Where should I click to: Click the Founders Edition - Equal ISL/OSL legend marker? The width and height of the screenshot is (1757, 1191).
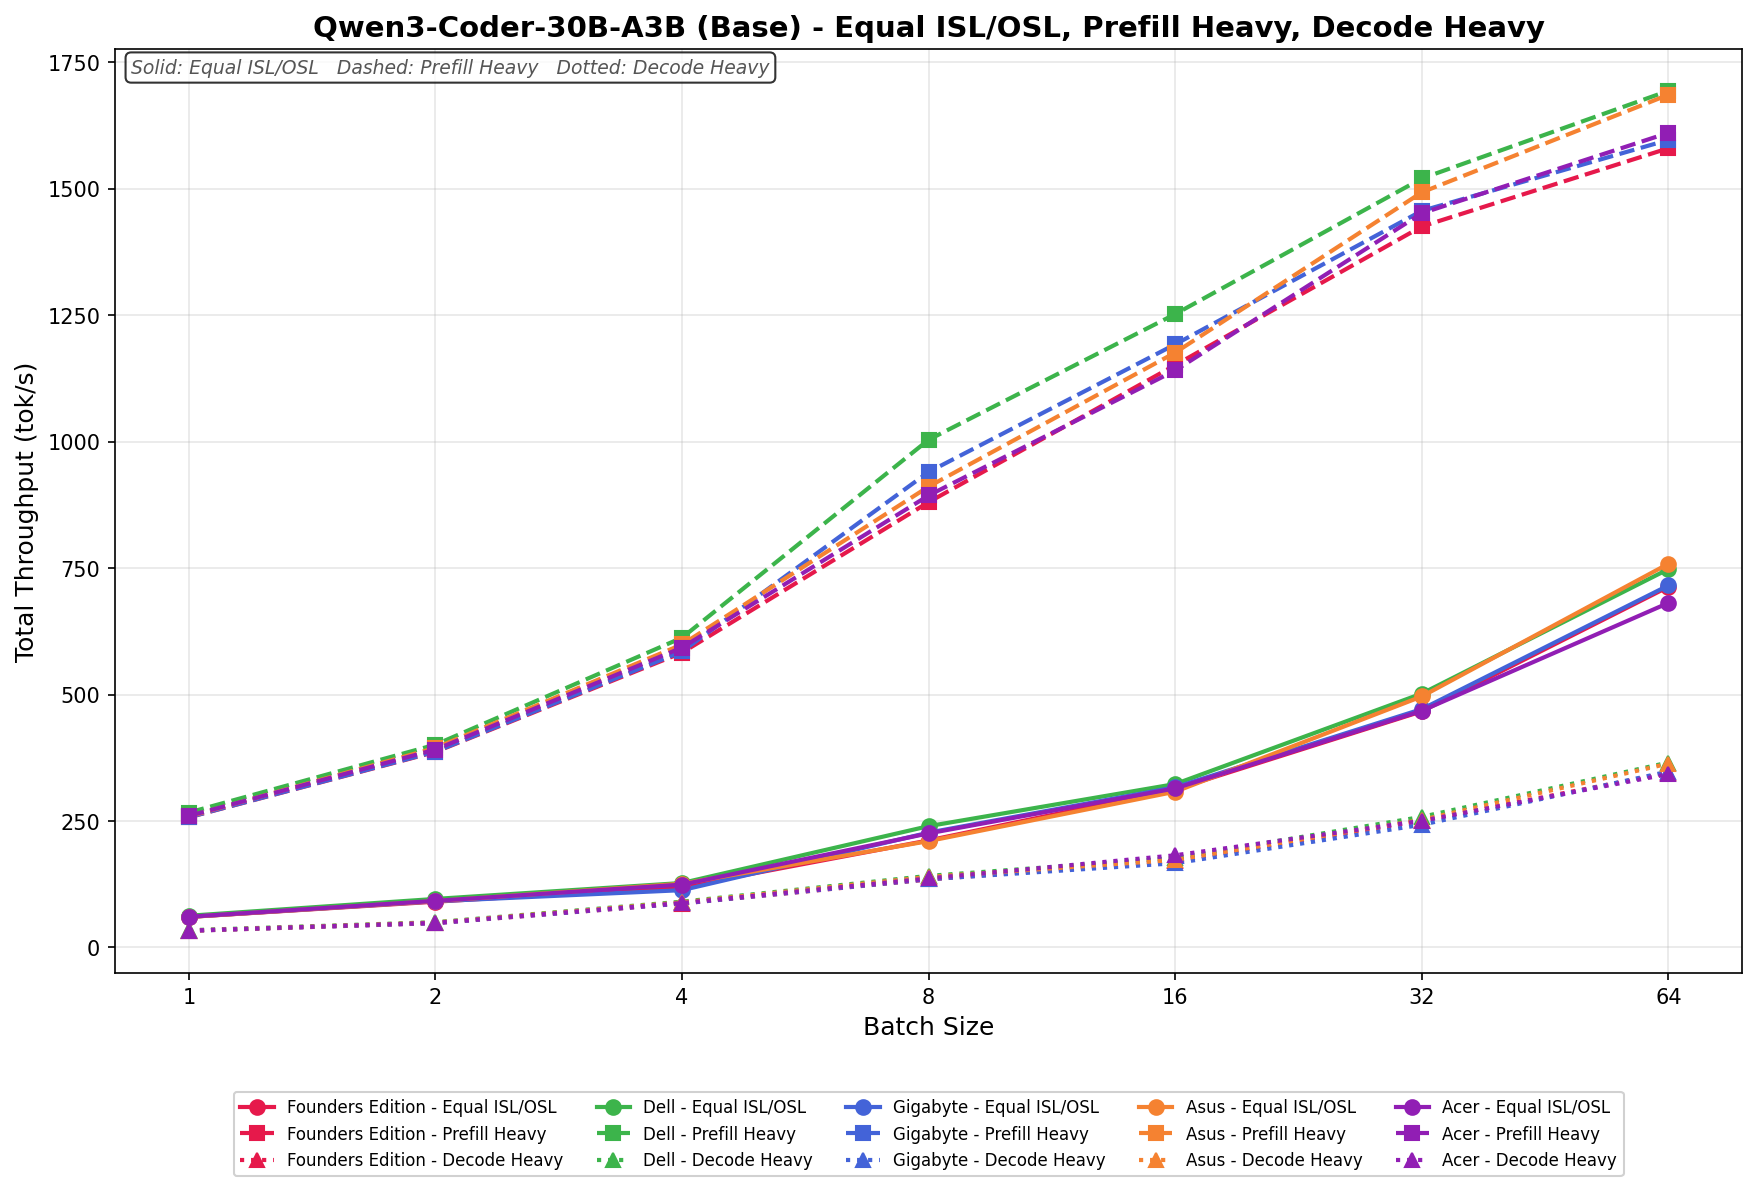coord(258,1108)
